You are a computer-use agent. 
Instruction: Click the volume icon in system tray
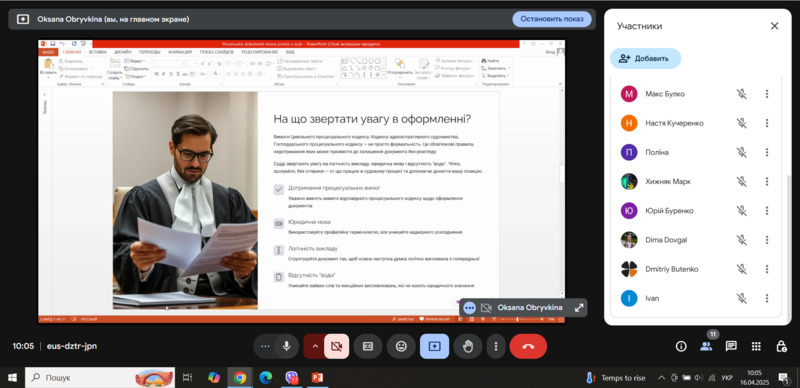(699, 378)
